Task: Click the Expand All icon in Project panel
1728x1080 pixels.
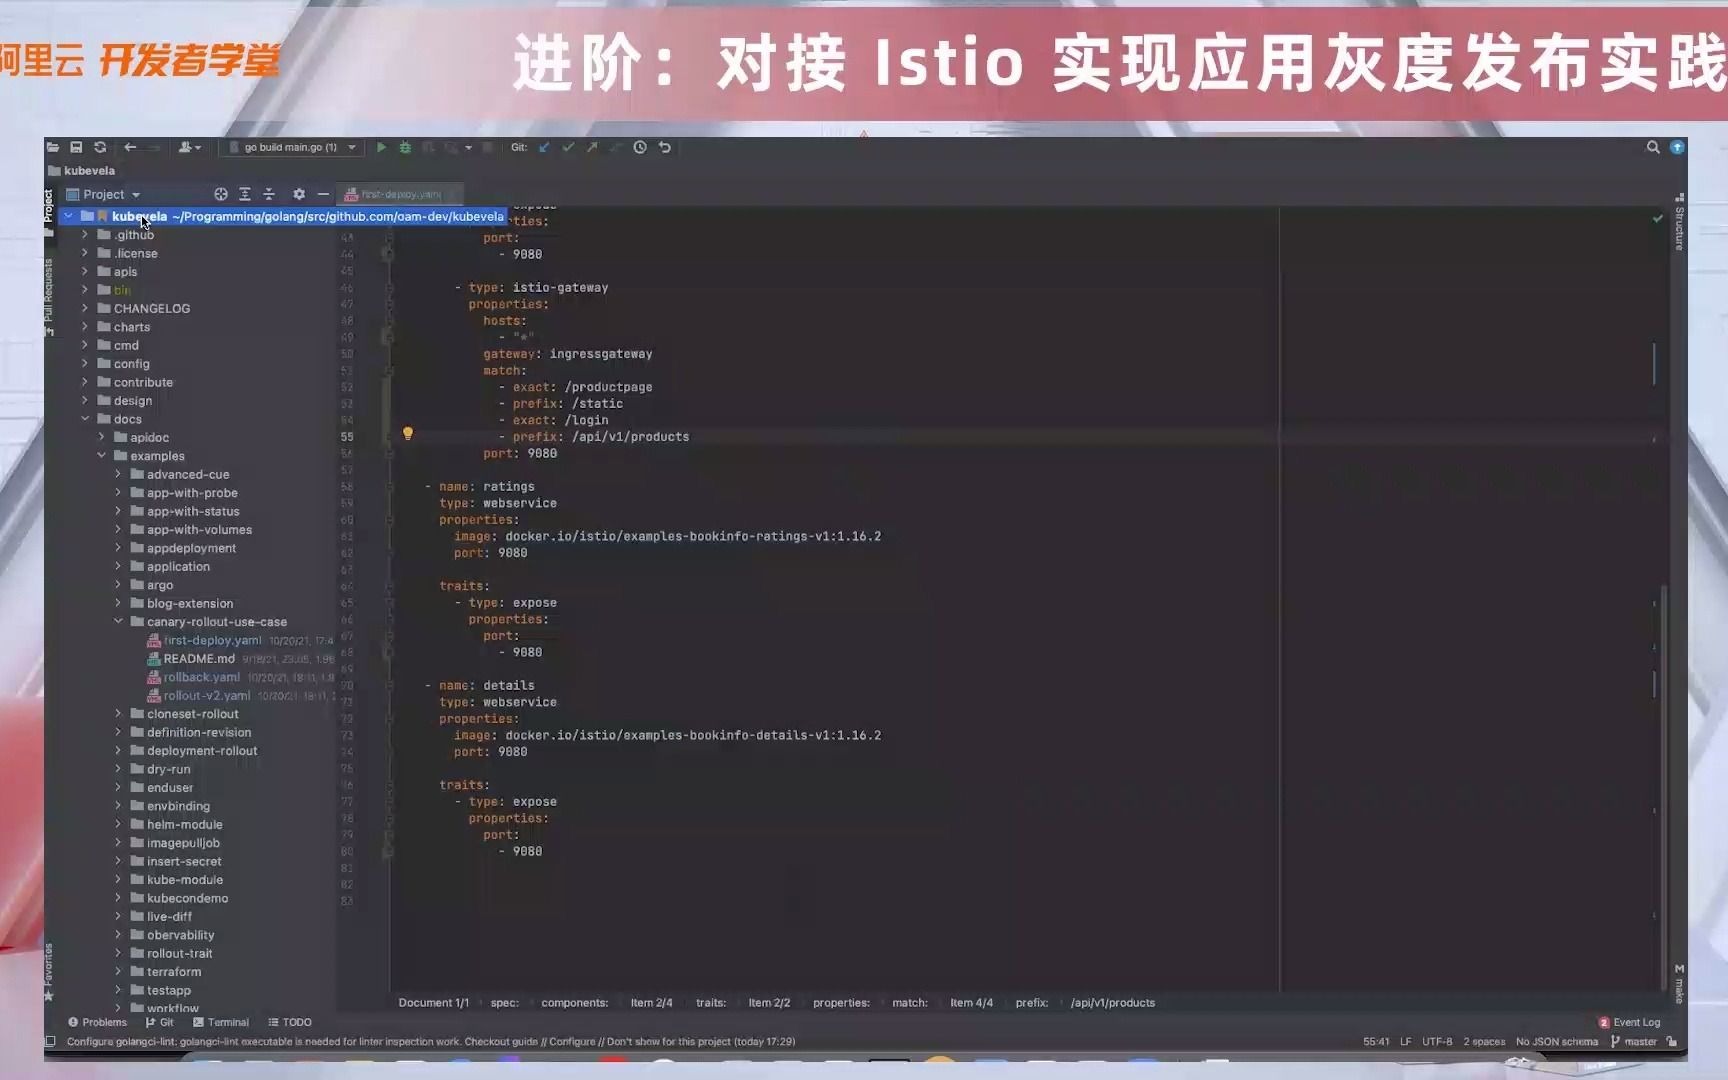Action: click(x=245, y=194)
